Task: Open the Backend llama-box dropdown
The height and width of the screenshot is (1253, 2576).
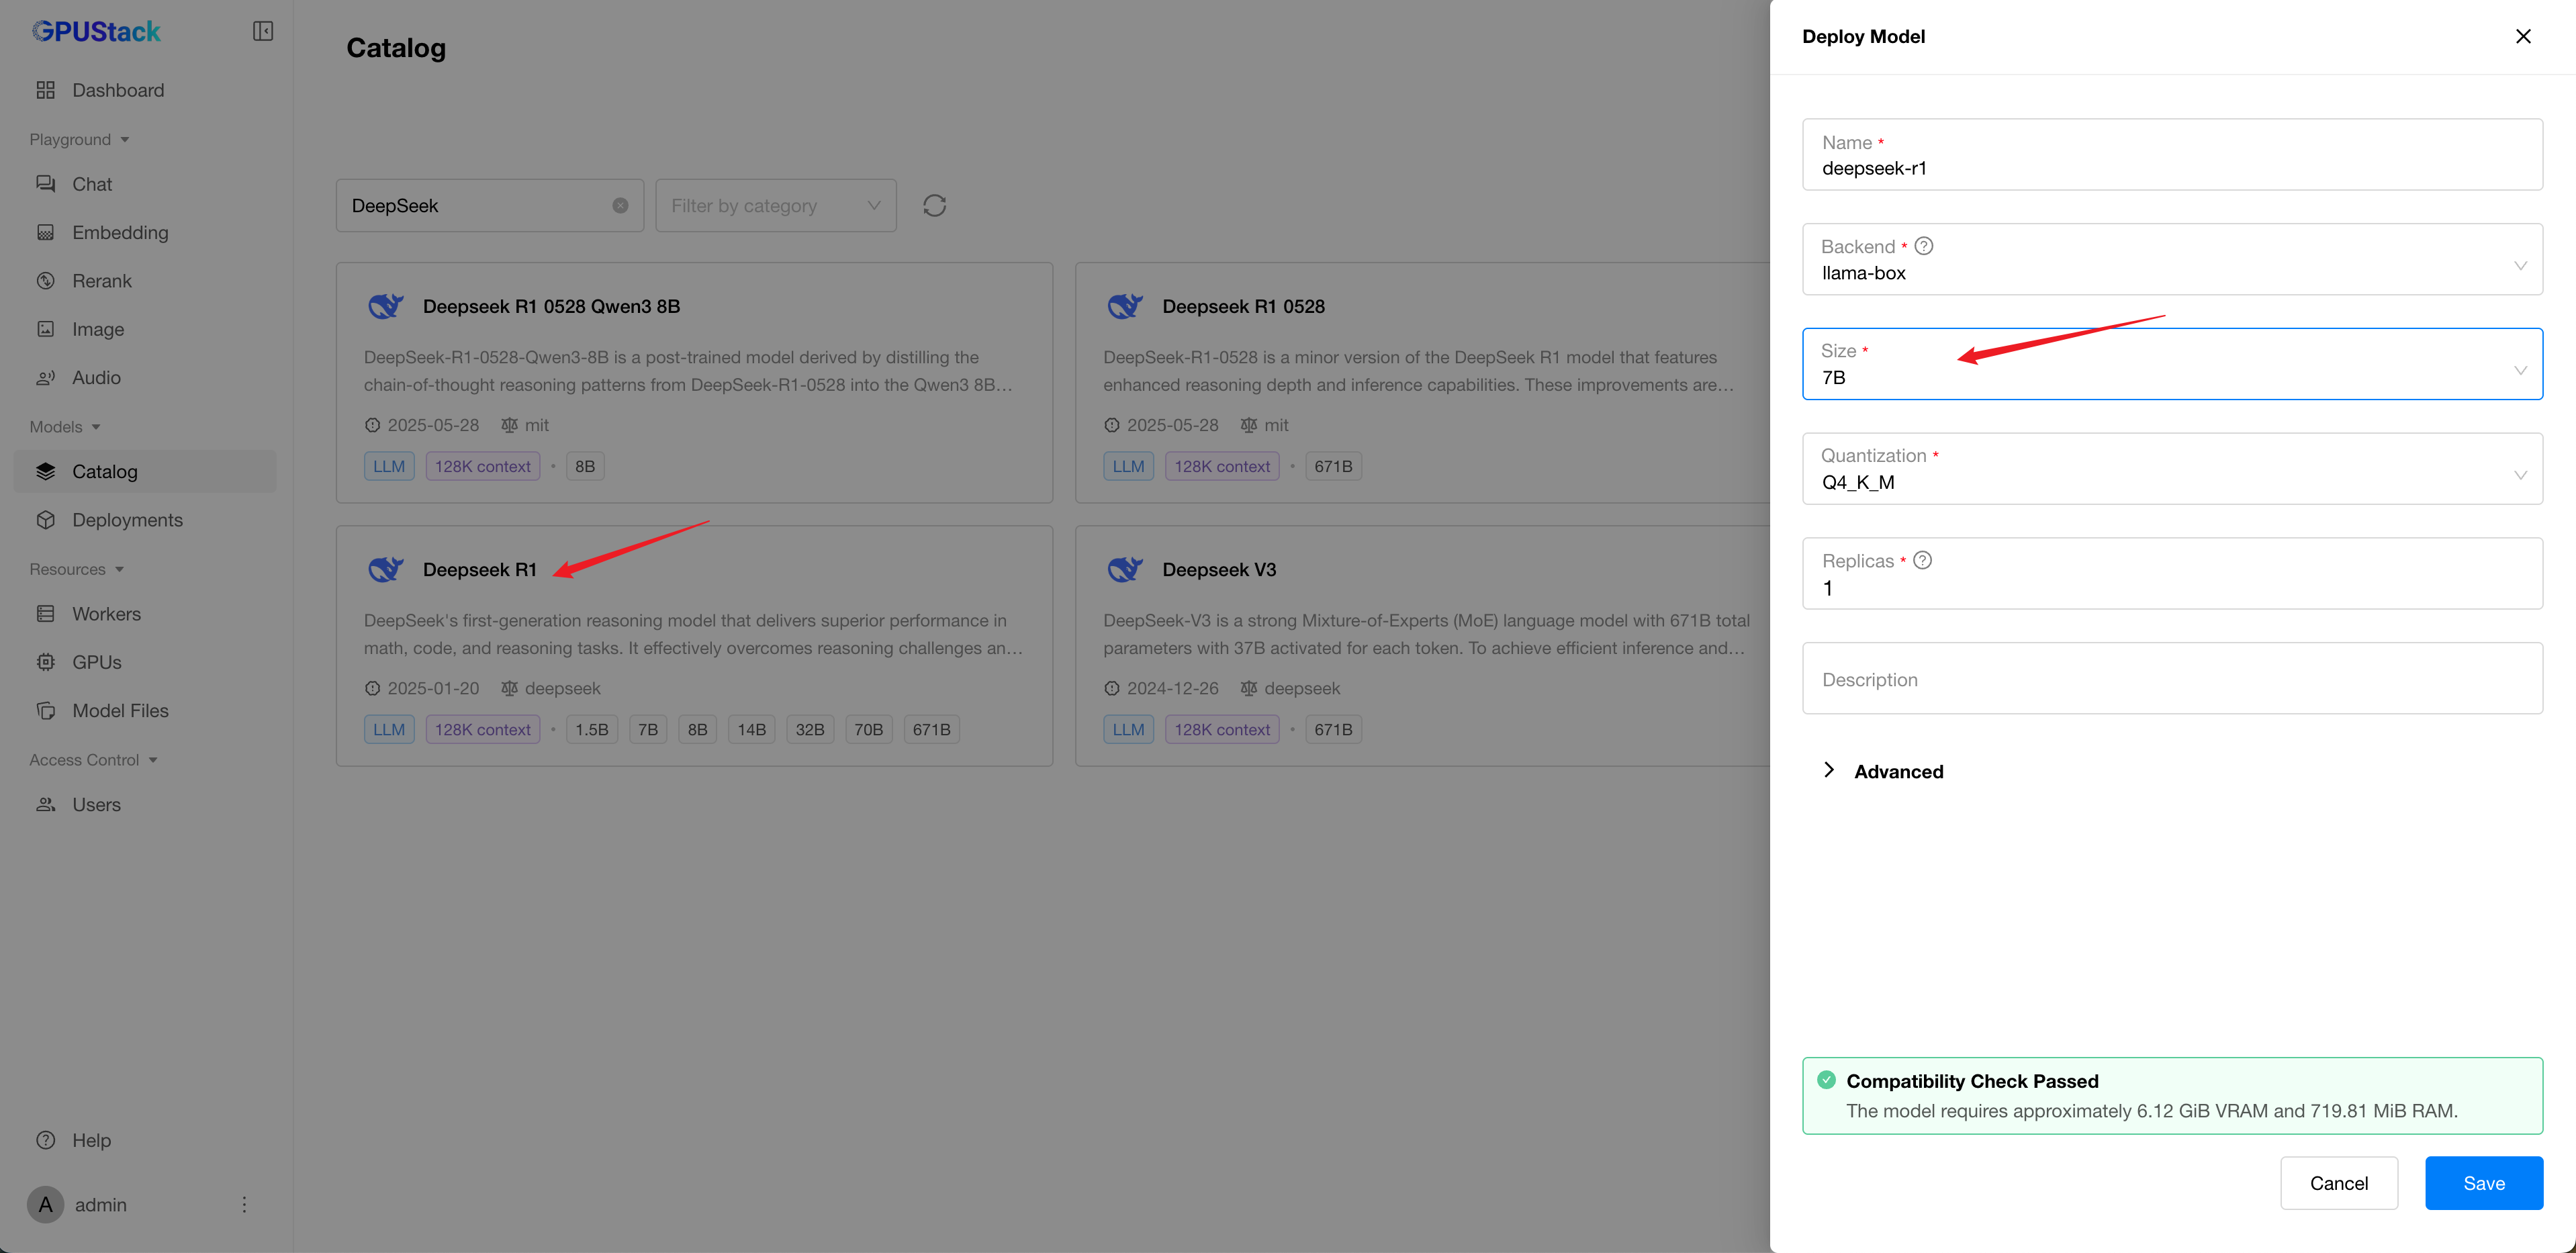Action: (x=2171, y=260)
